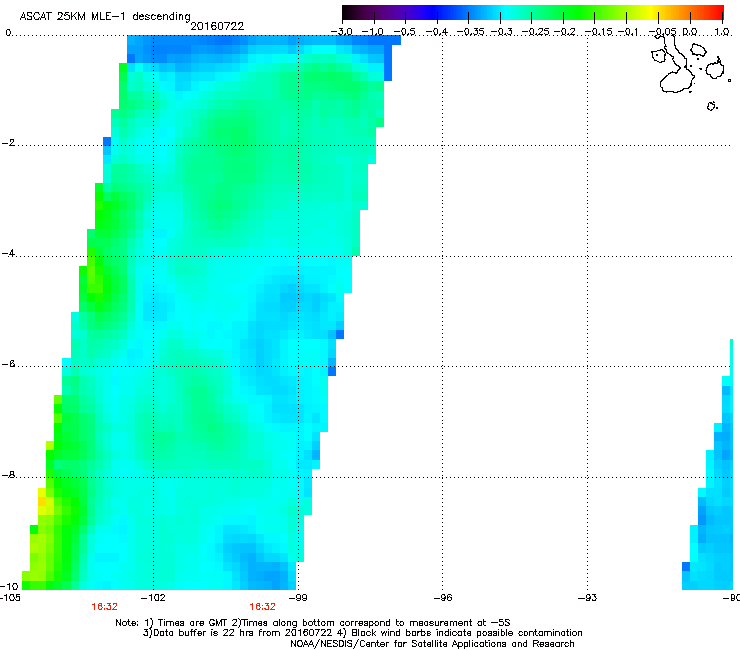Click the -0.15 color bar label
The height and width of the screenshot is (650, 740).
pyautogui.click(x=597, y=32)
